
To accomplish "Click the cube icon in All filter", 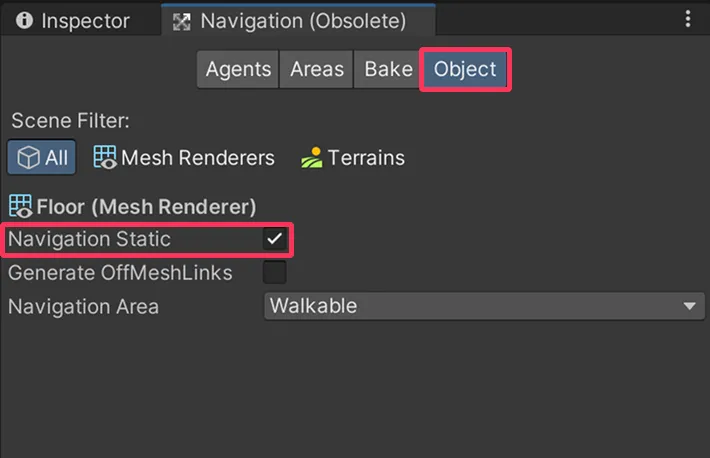I will tap(28, 158).
